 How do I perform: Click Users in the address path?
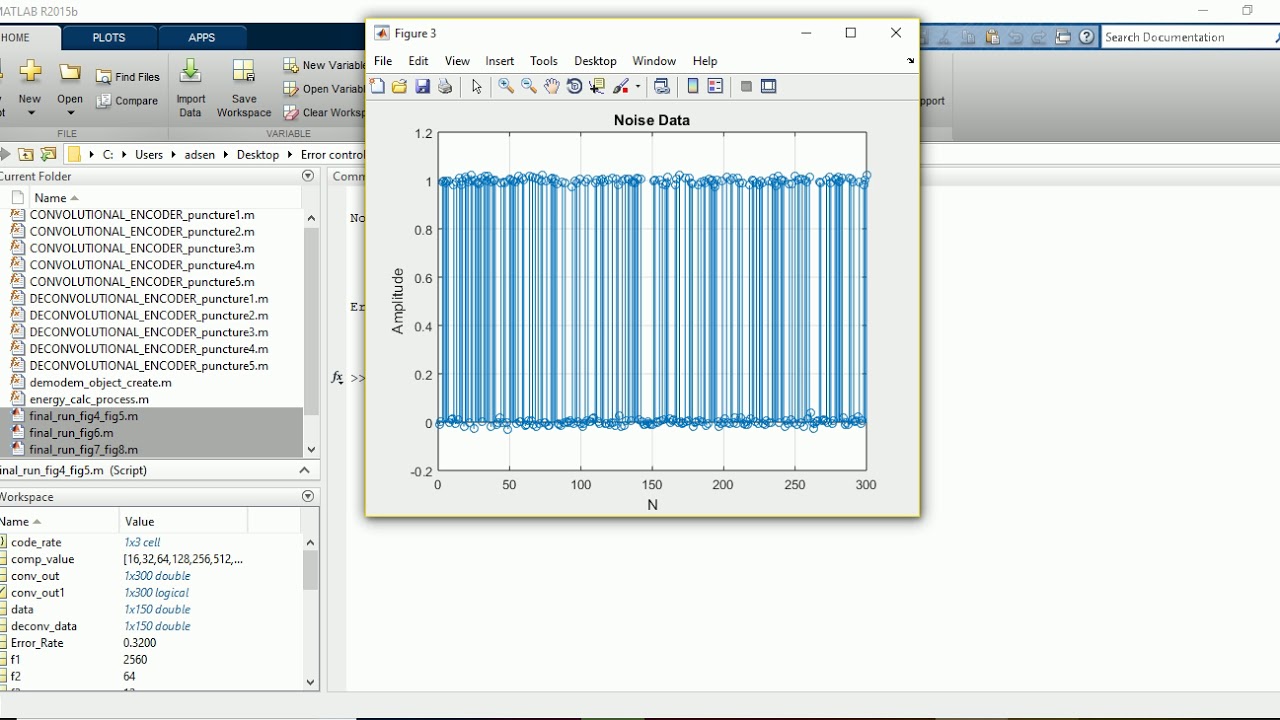pyautogui.click(x=149, y=155)
